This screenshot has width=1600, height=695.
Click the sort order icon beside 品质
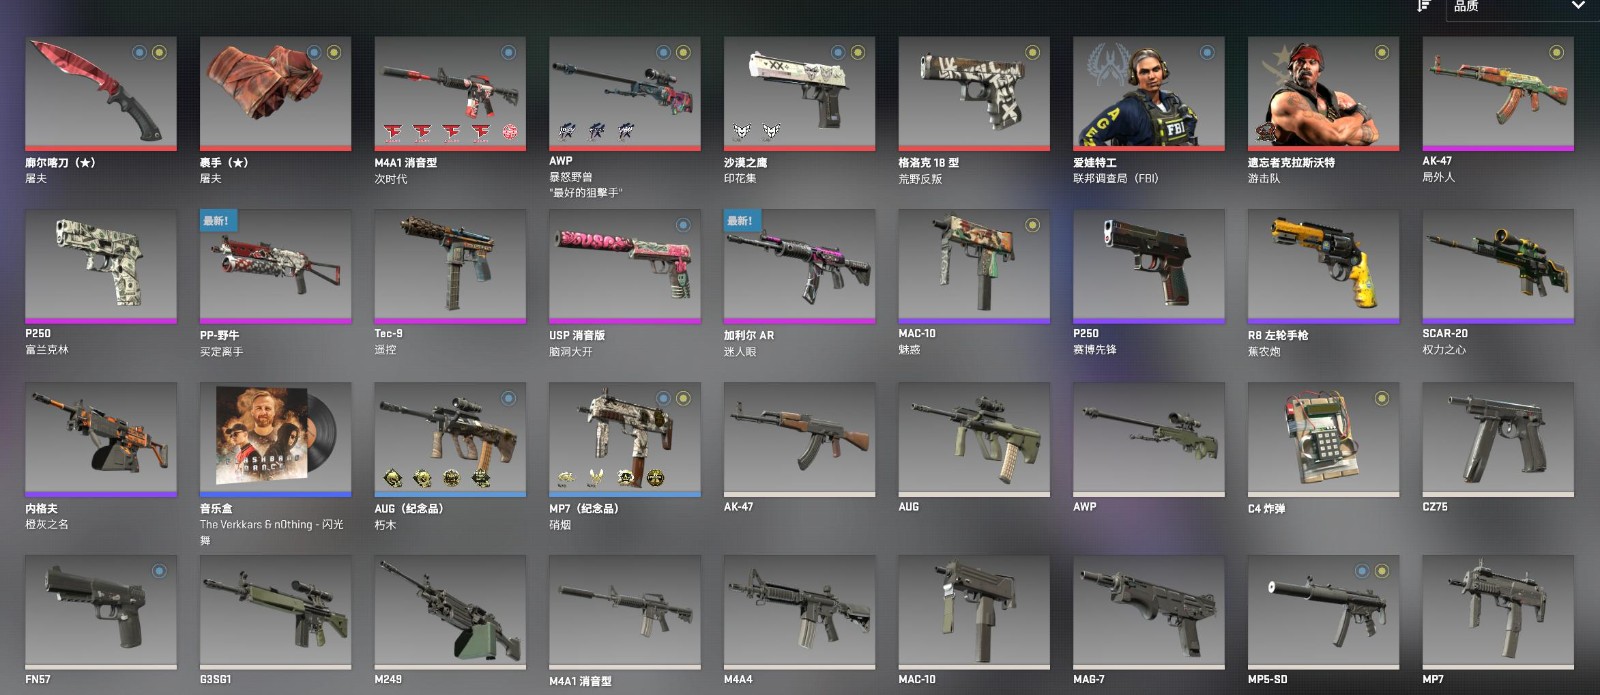pos(1424,6)
